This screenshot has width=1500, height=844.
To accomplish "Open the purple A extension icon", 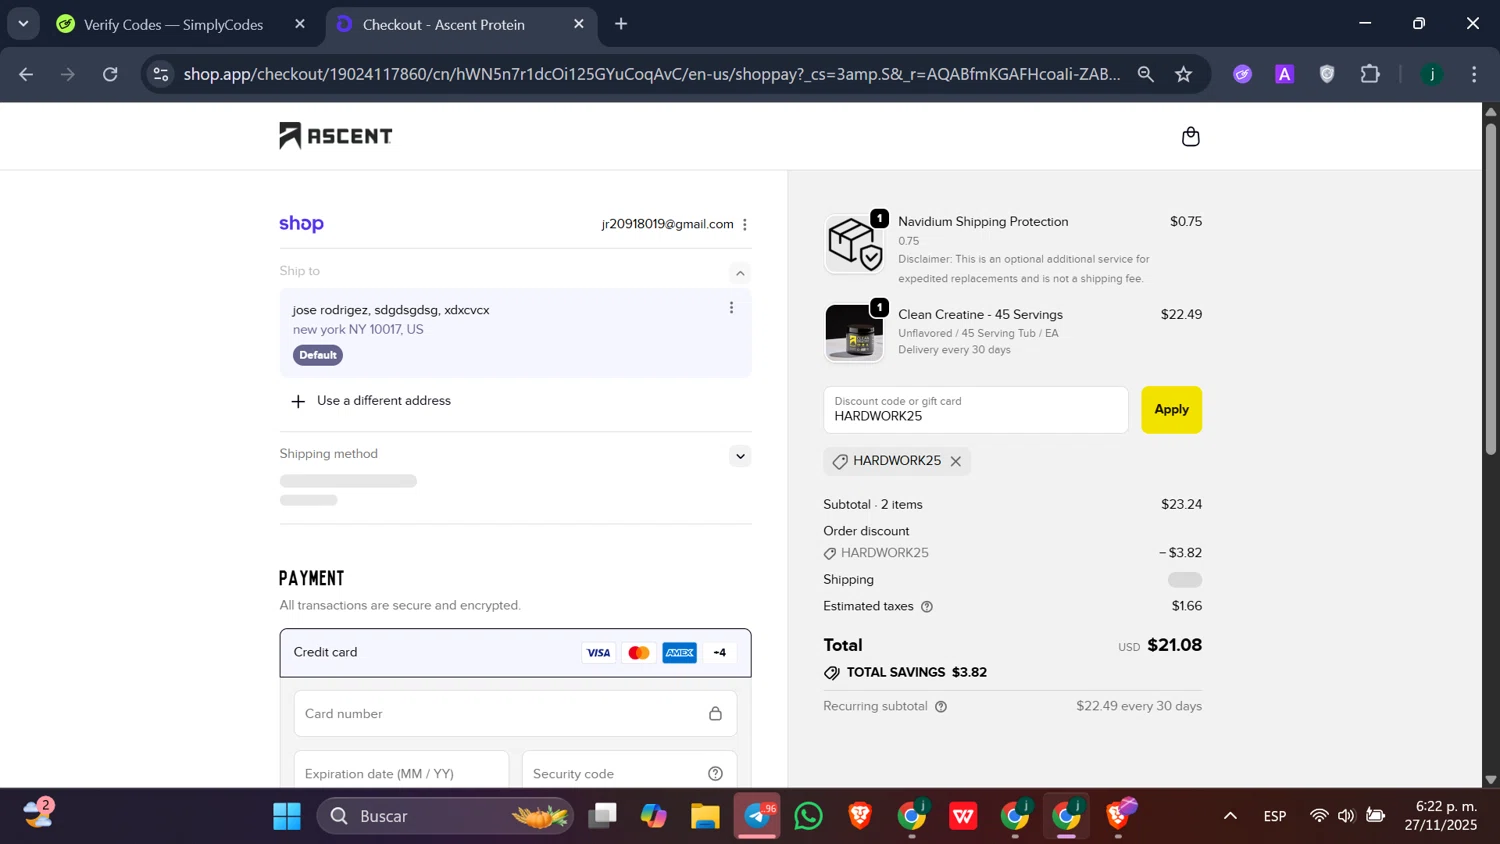I will click(1285, 74).
